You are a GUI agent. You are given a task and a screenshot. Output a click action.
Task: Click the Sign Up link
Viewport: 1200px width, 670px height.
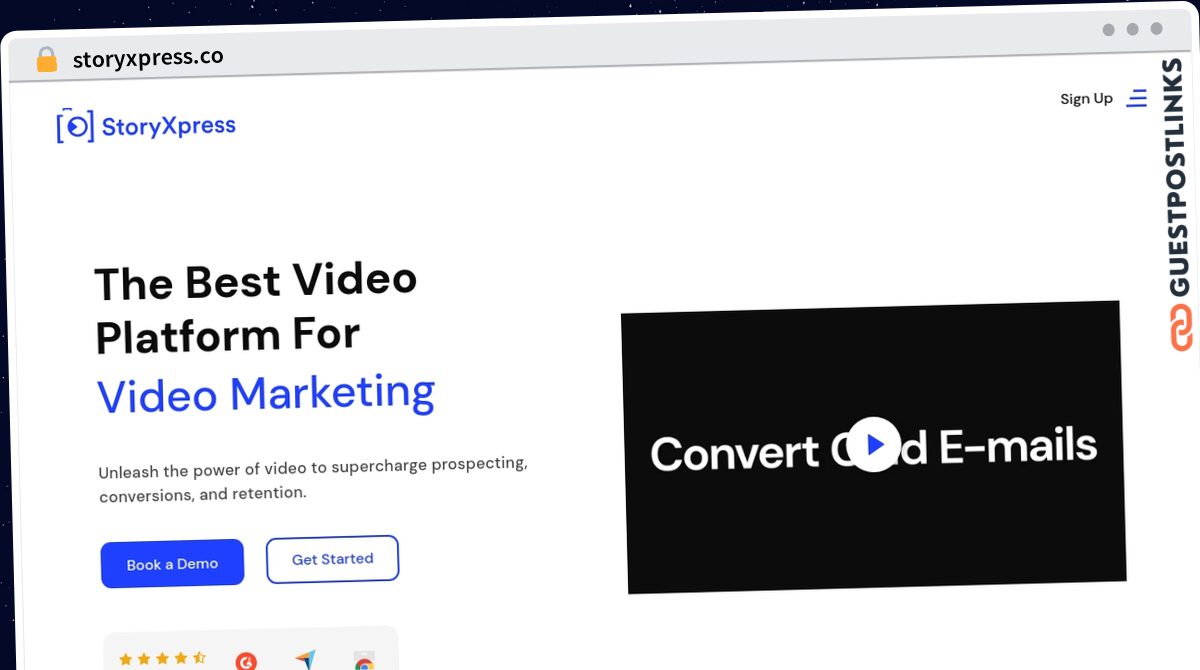click(x=1086, y=98)
